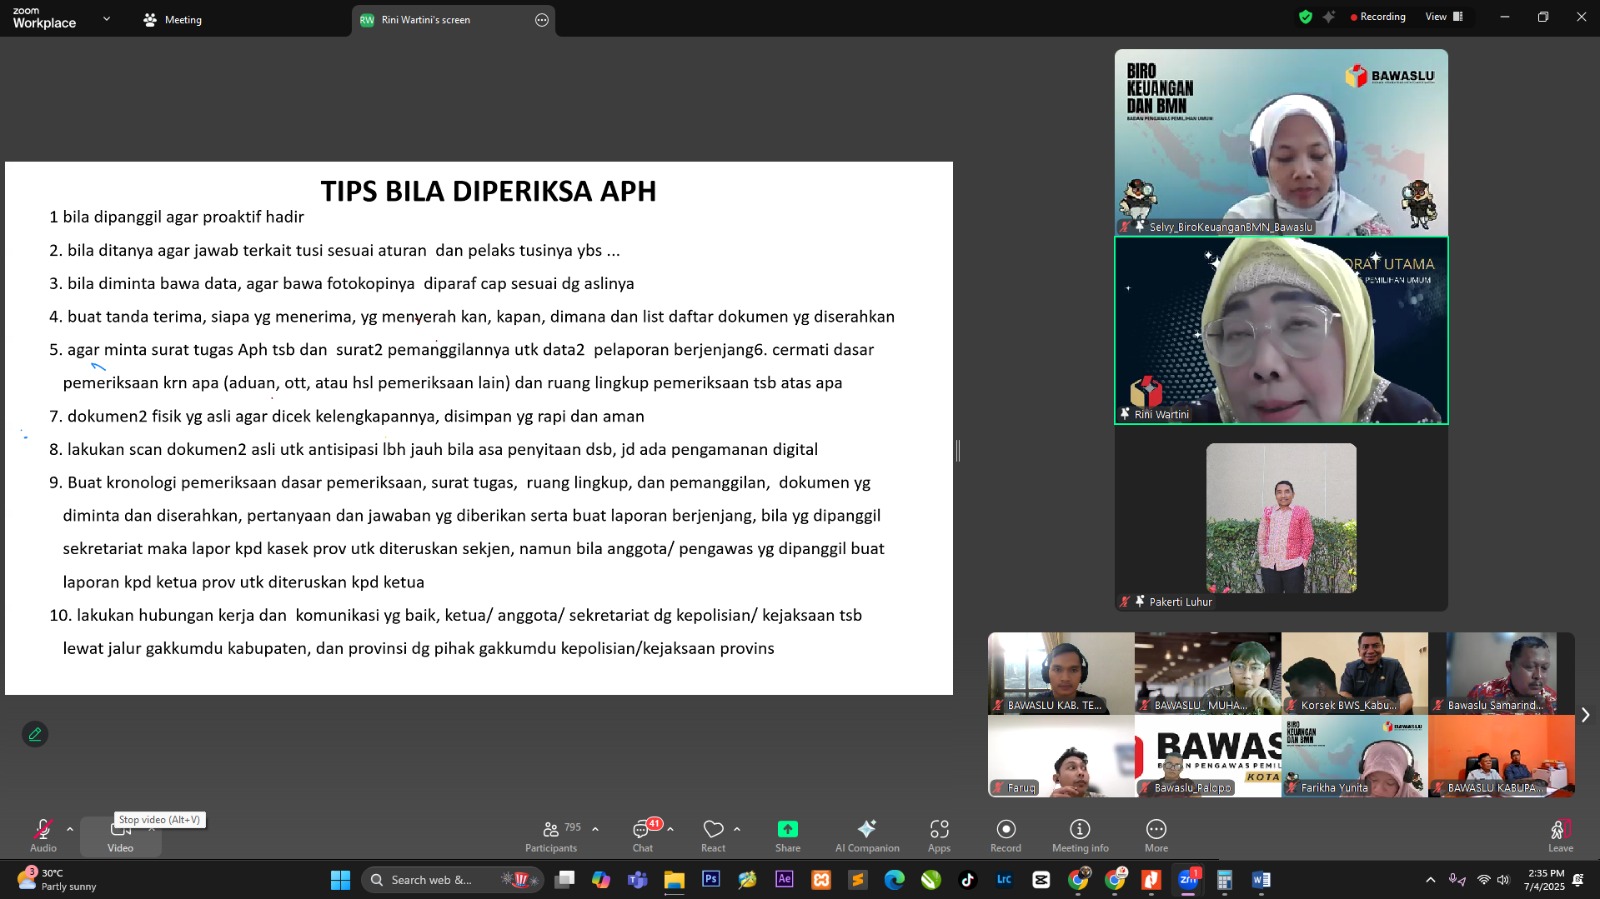Screen dimensions: 1600x899
Task: Click the green encryption shield icon
Action: tap(1305, 17)
